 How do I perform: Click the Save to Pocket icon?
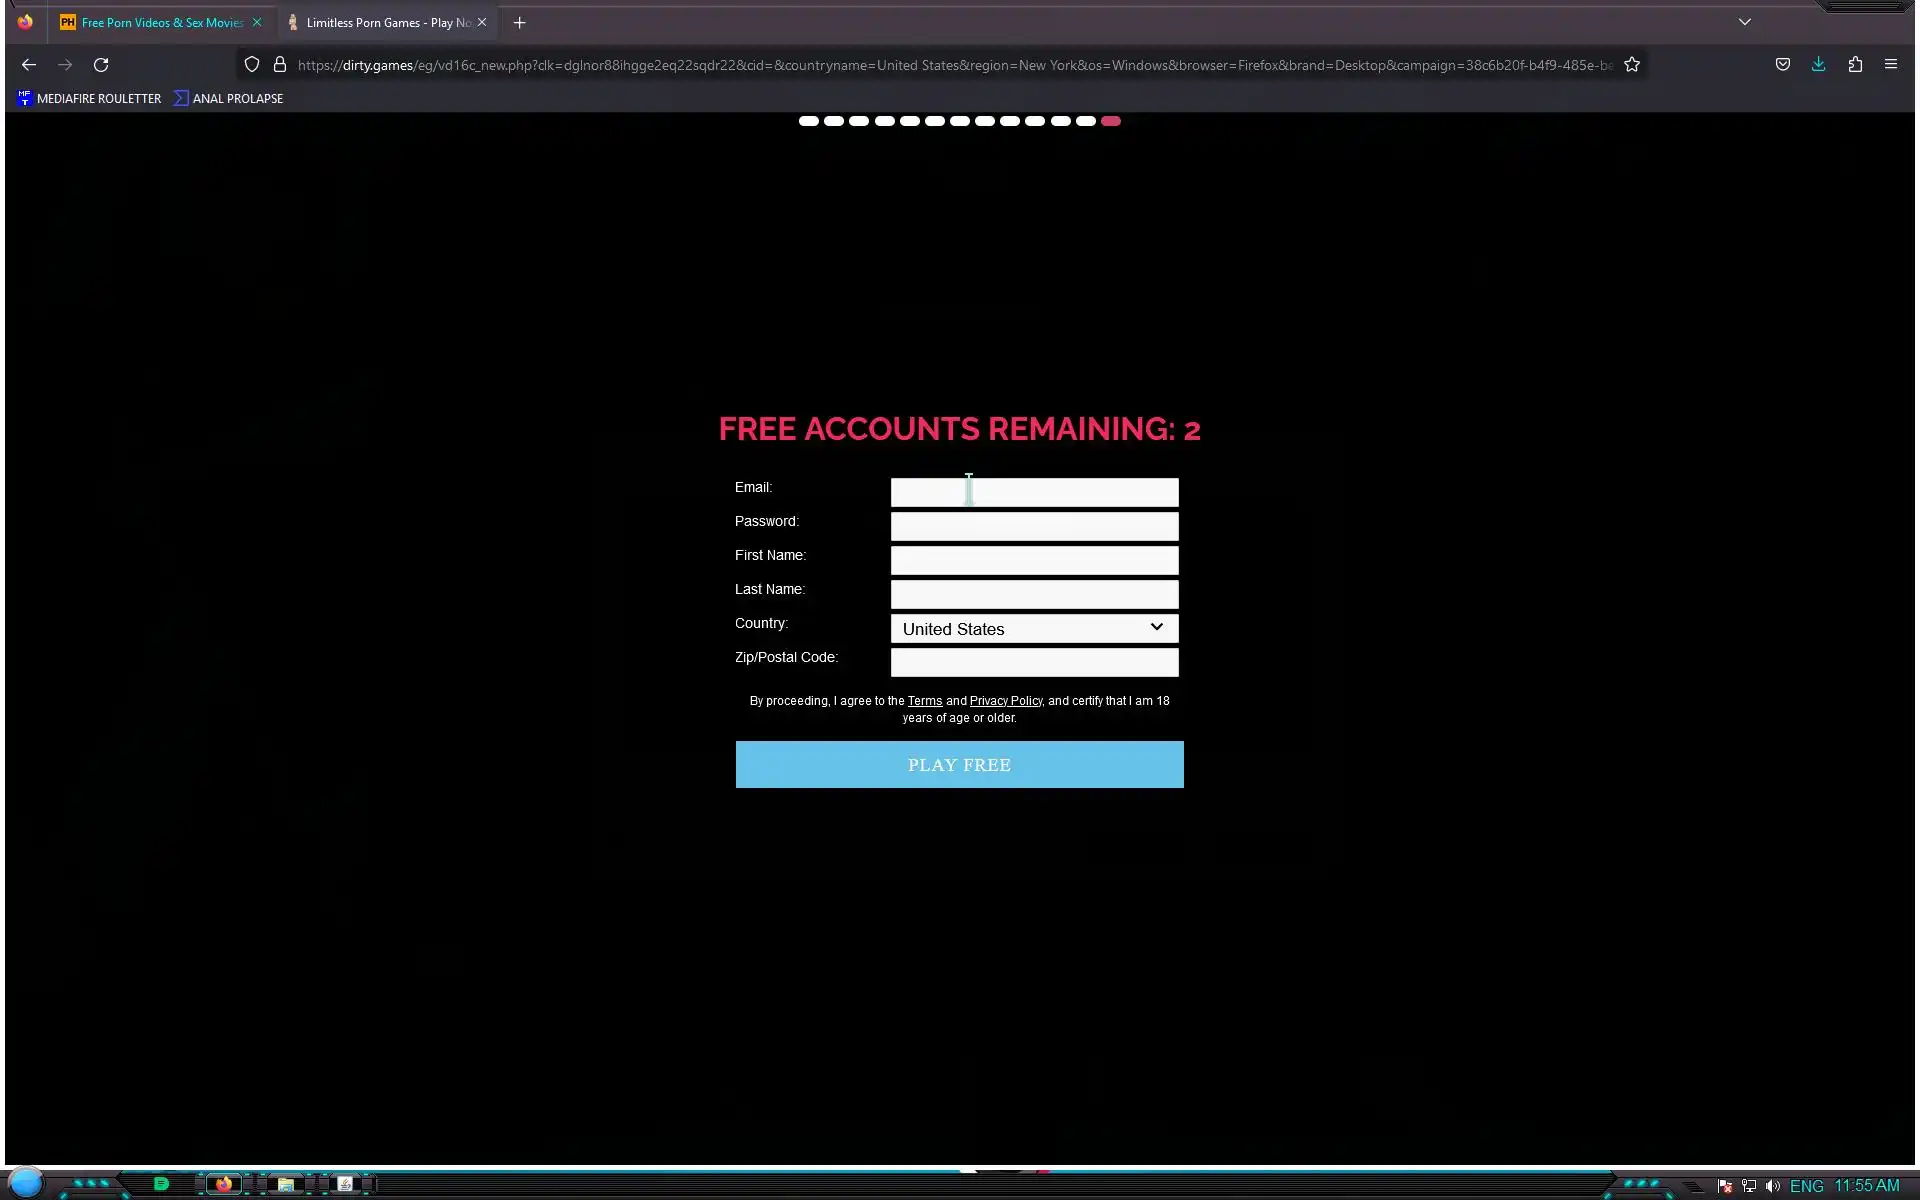(1782, 65)
